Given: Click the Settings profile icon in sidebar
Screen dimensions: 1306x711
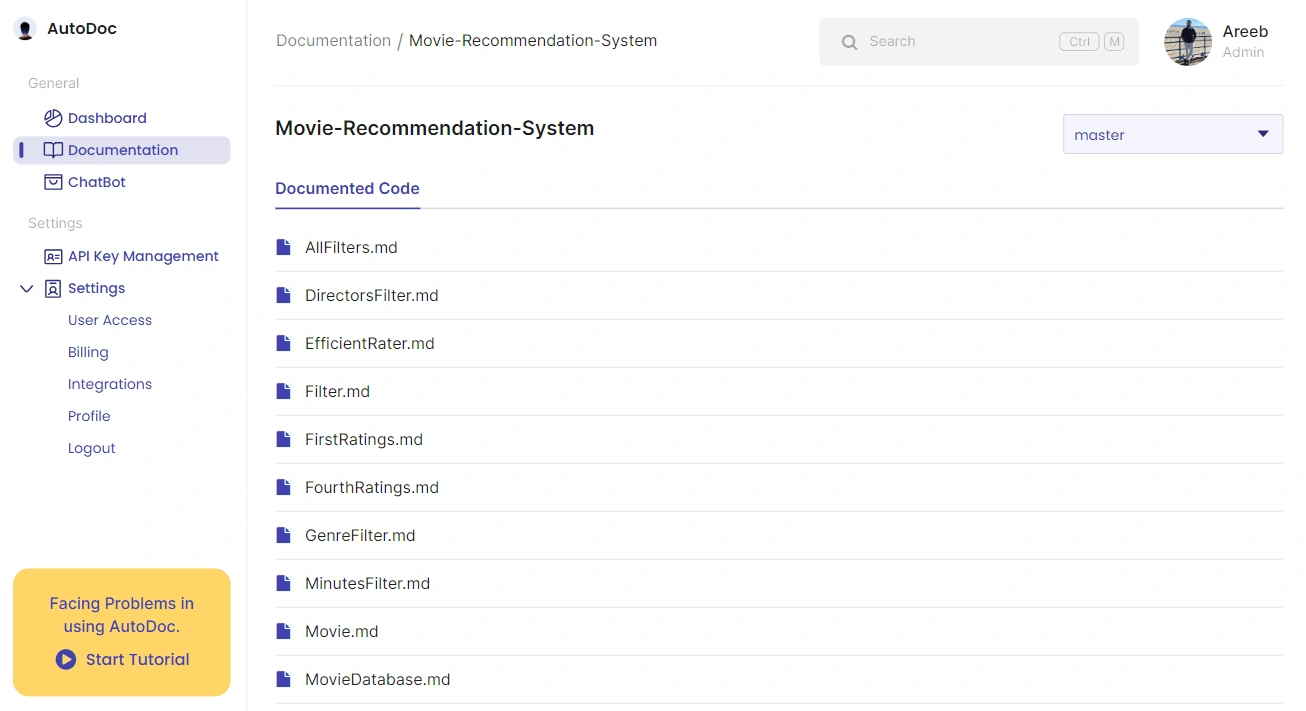Looking at the screenshot, I should click(53, 288).
